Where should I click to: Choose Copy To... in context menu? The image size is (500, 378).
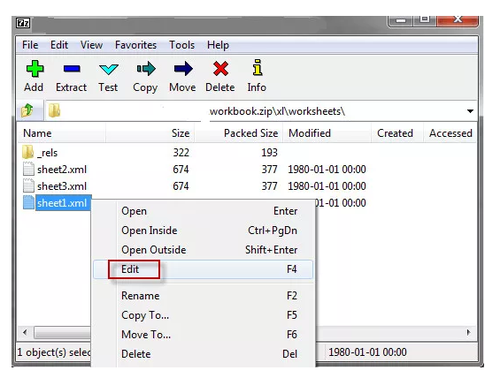point(203,315)
